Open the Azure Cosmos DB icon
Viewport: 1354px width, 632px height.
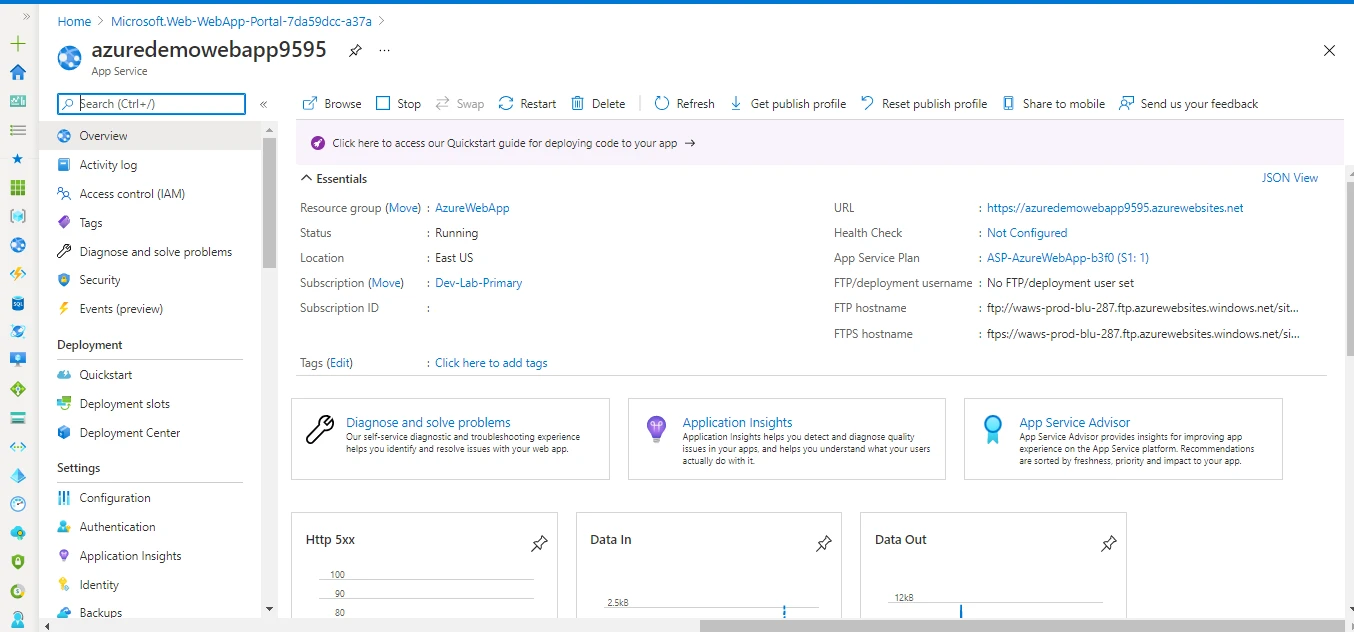coord(16,330)
